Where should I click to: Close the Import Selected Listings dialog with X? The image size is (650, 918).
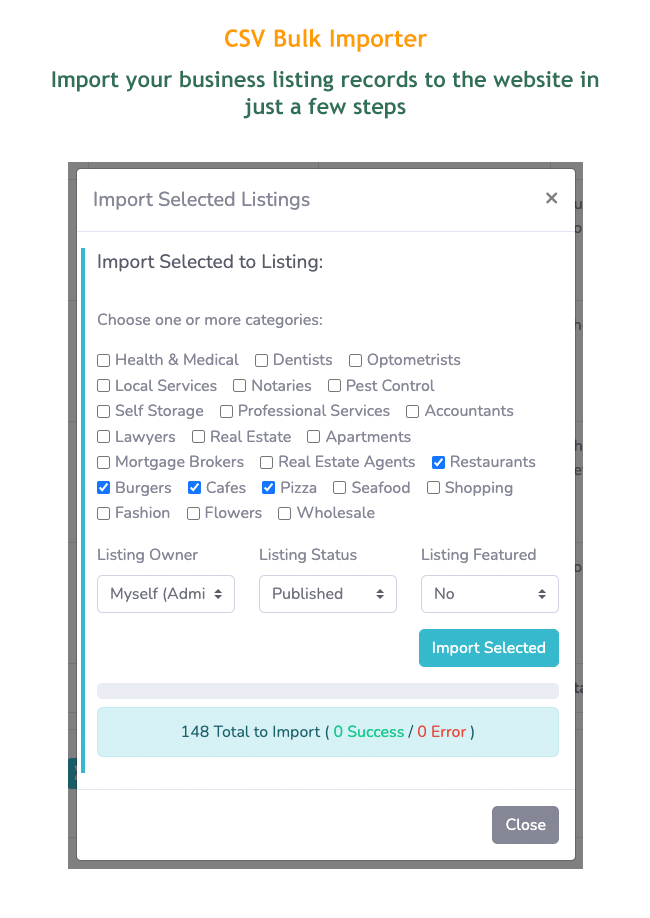[x=551, y=198]
